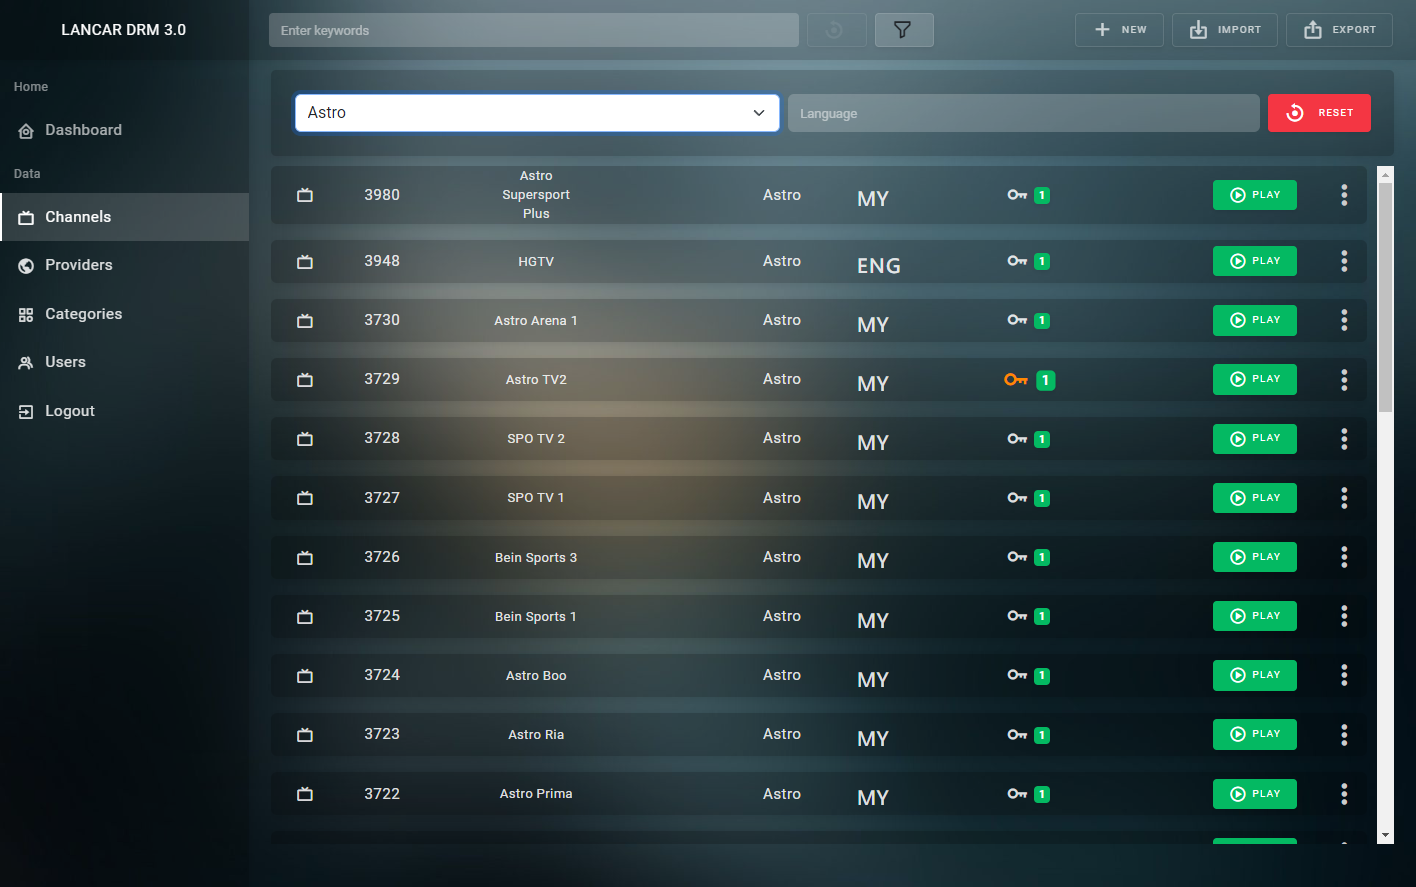Click the TV icon in the HGTV row
Image resolution: width=1416 pixels, height=887 pixels.
tap(305, 261)
